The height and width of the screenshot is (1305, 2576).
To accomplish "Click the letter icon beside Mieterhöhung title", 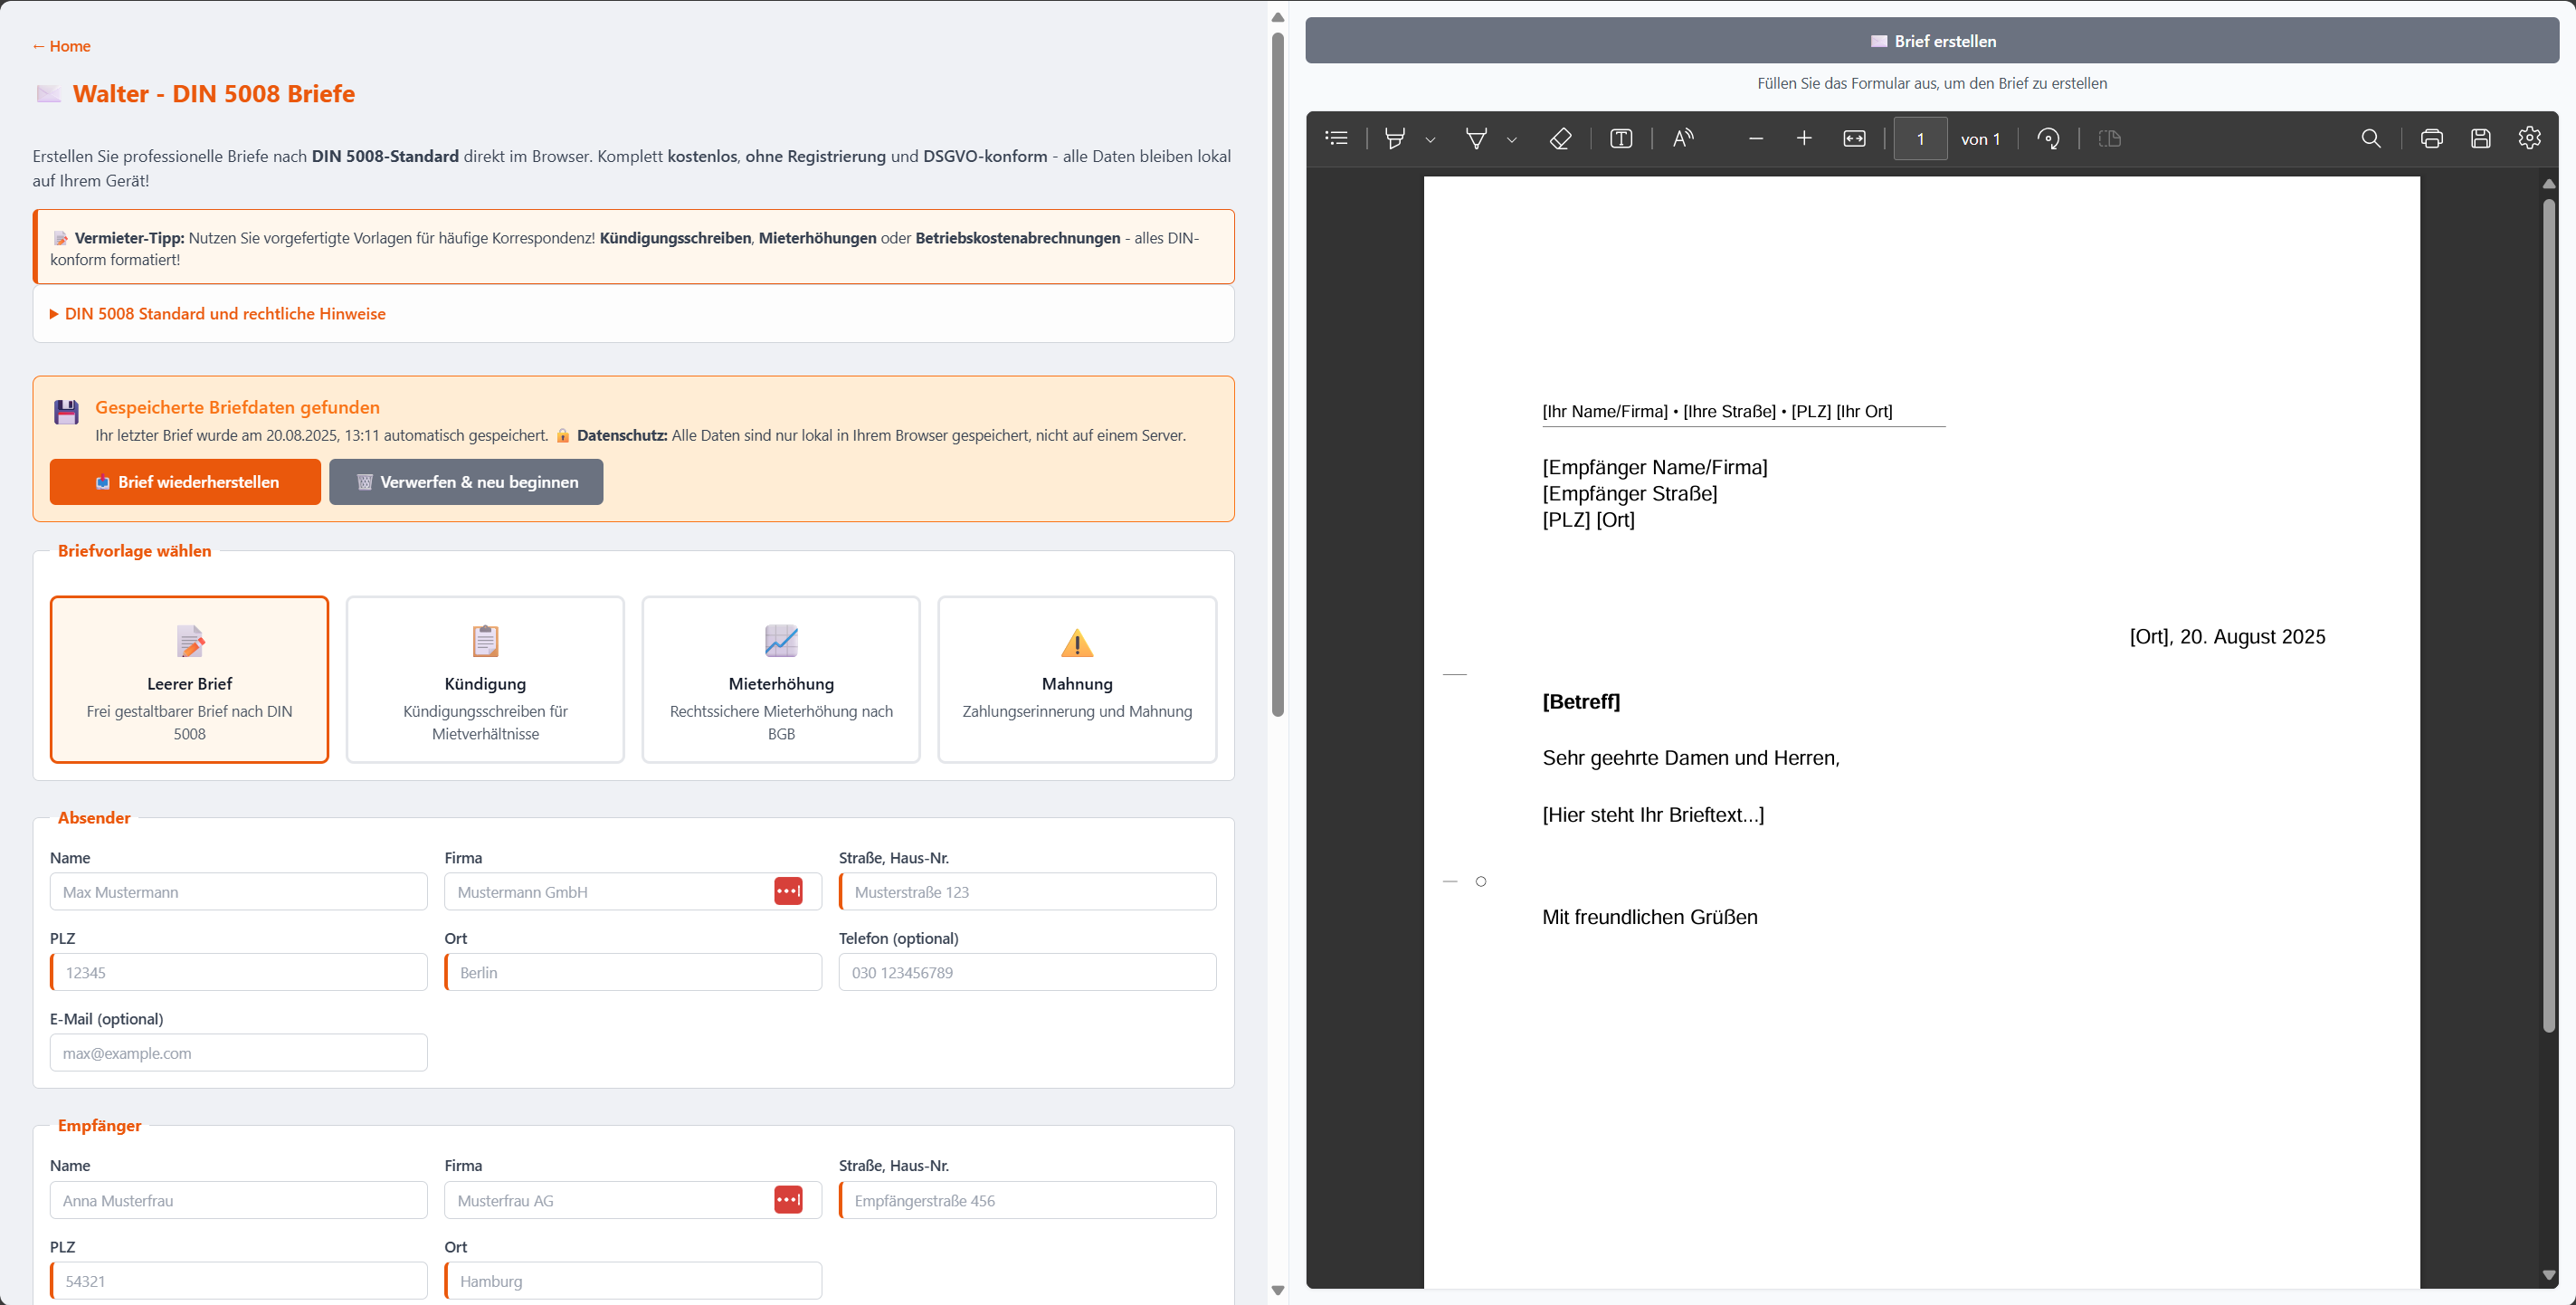I will pos(781,641).
